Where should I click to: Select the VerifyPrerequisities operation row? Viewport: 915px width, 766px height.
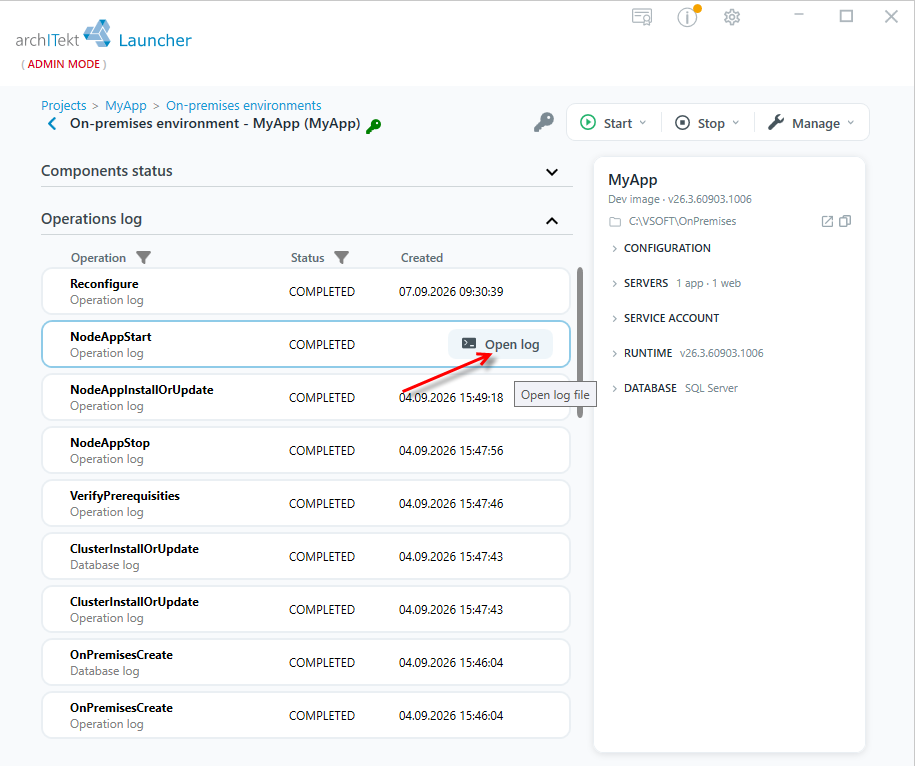point(306,503)
